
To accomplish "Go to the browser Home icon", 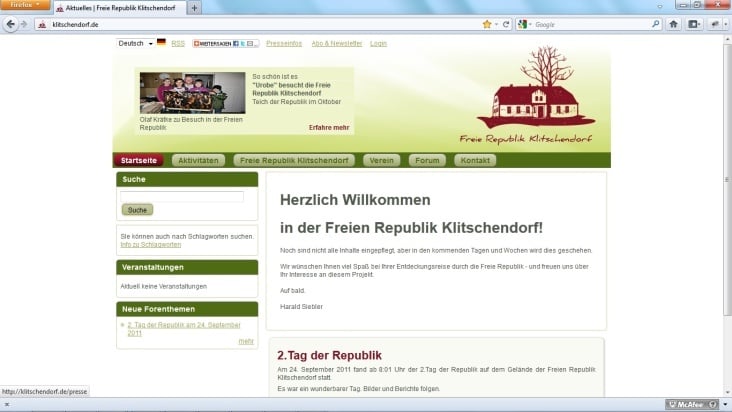I will [673, 24].
